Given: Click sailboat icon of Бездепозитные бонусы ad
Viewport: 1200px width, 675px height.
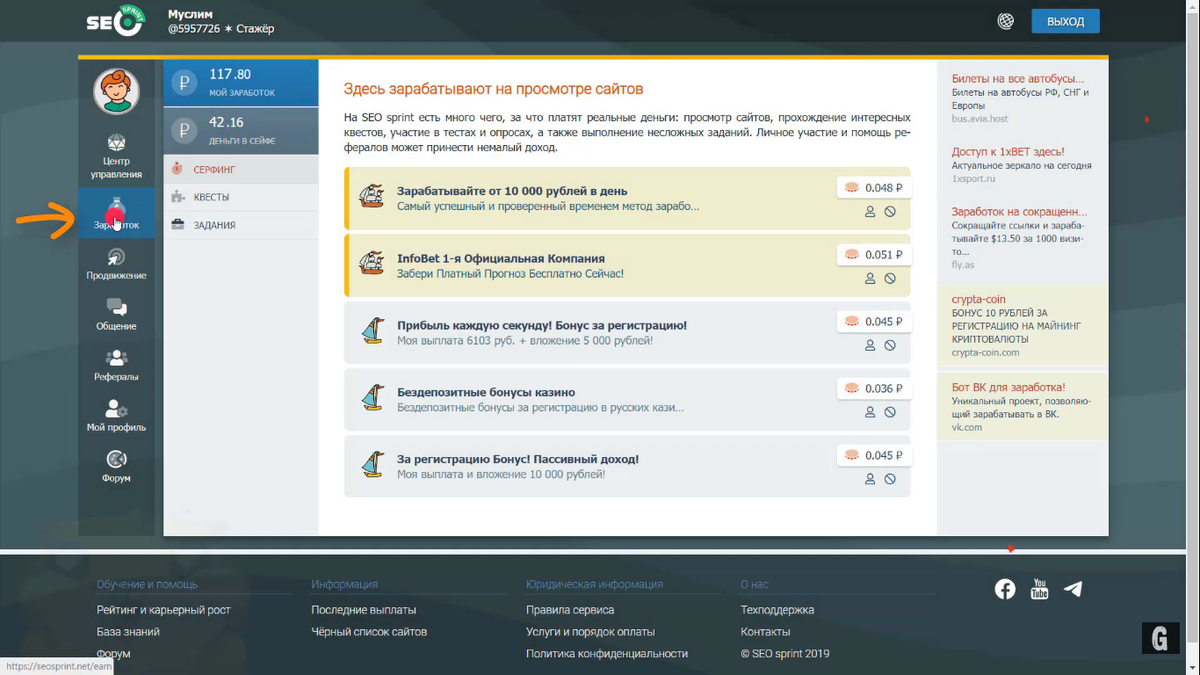Looking at the screenshot, I should pos(372,398).
